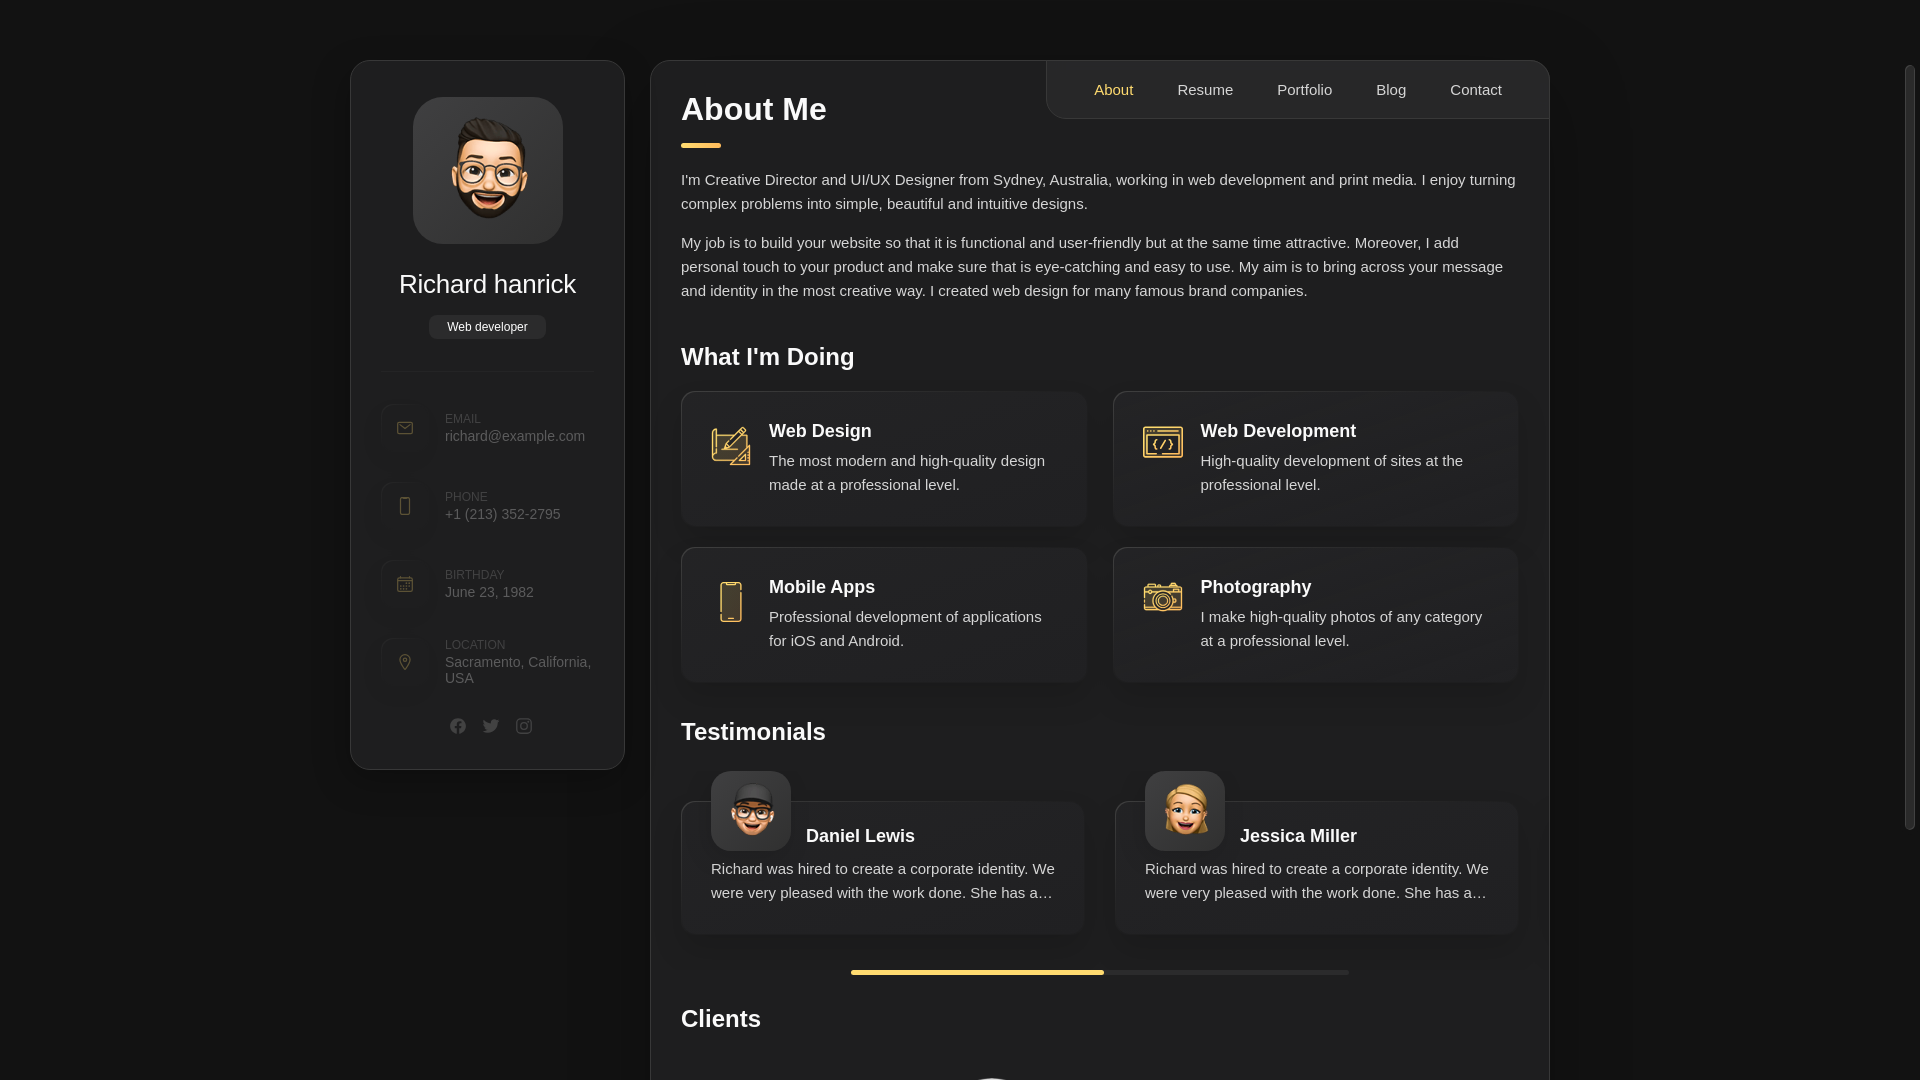Click the Testimonials heading
The width and height of the screenshot is (1920, 1080).
753,732
